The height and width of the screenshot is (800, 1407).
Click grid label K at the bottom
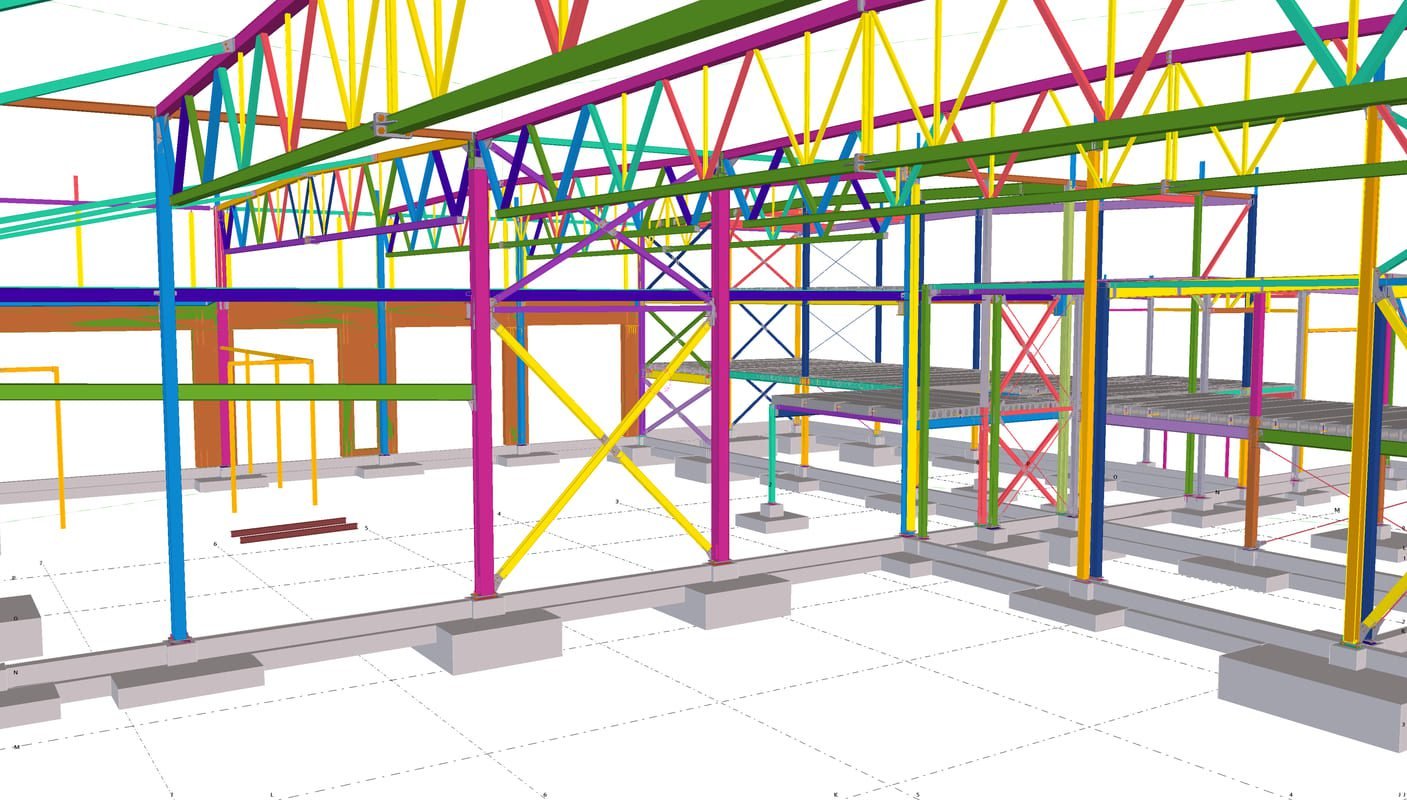835,795
